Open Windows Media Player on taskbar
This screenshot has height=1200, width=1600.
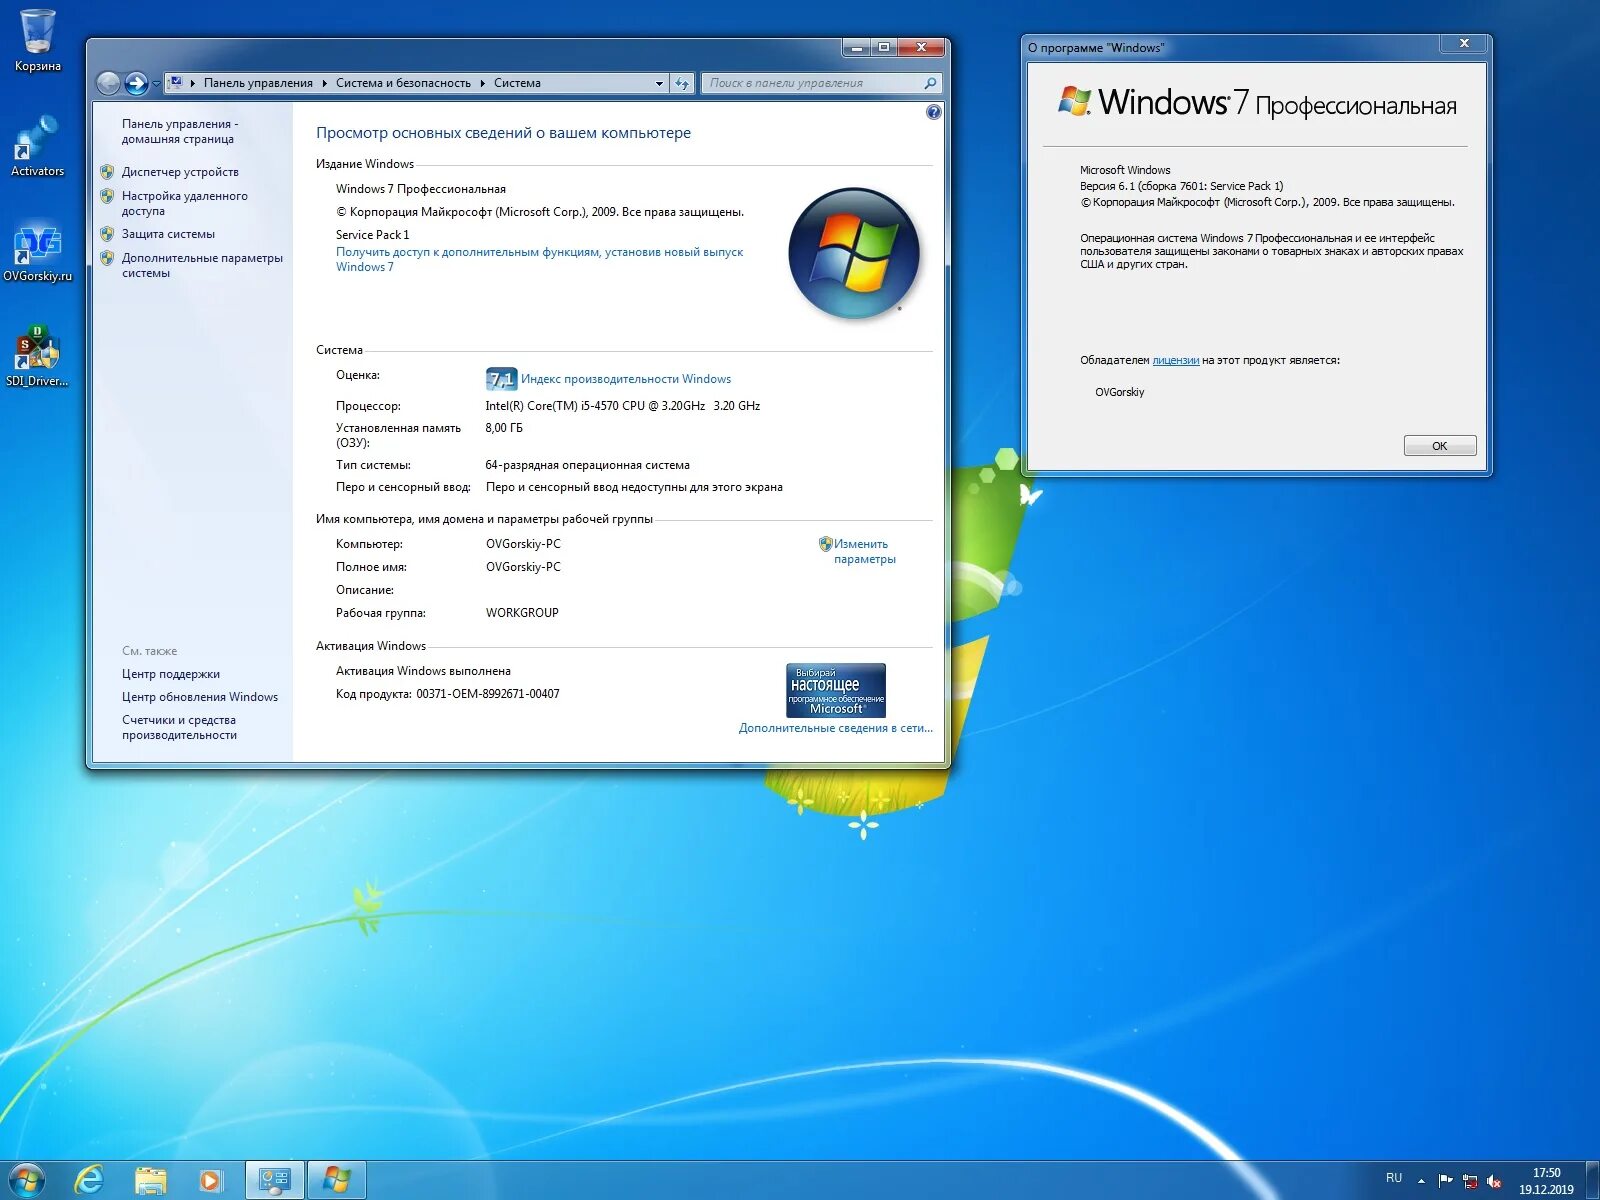pos(210,1180)
